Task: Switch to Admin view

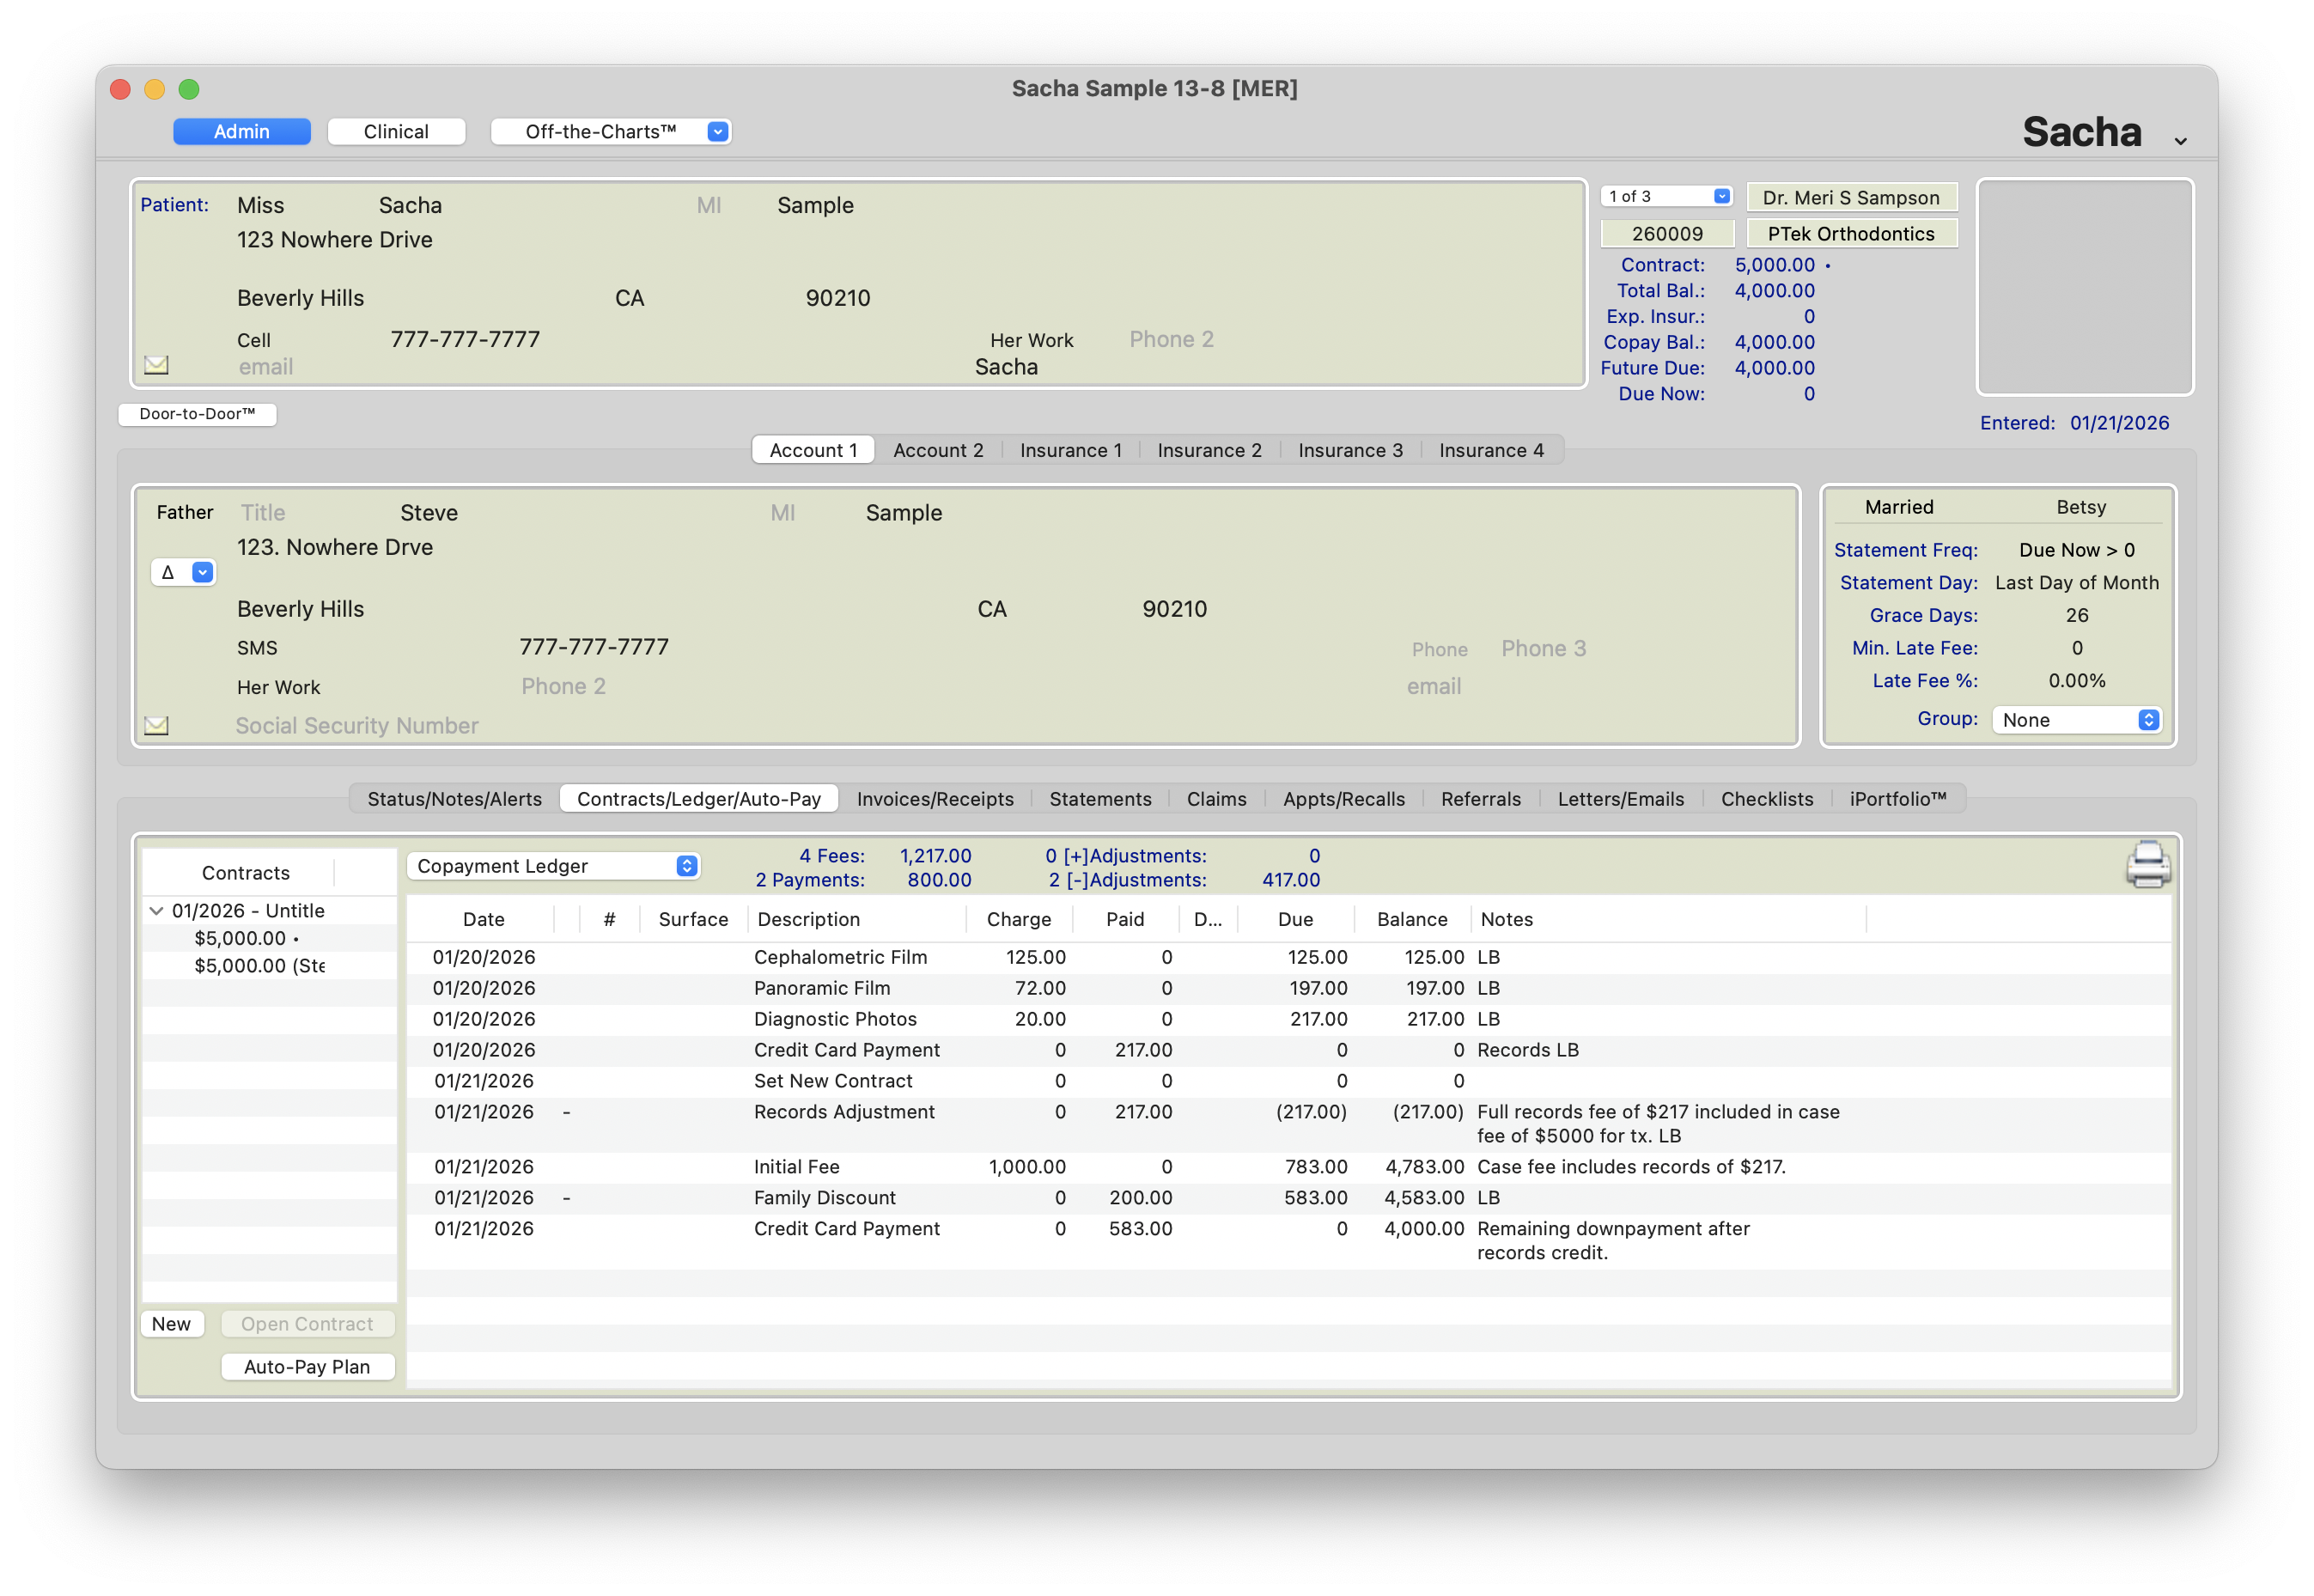Action: [241, 132]
